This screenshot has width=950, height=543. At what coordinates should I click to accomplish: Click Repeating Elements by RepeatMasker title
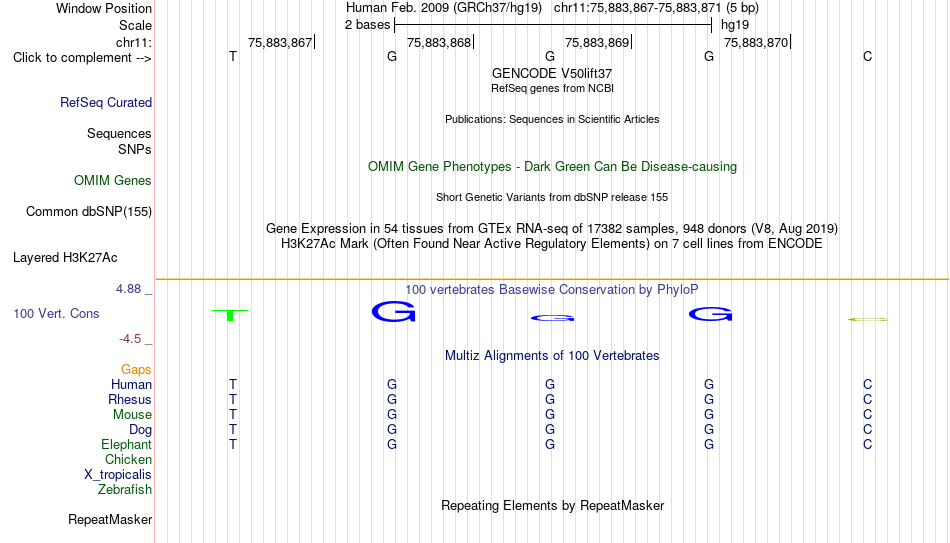(x=552, y=505)
